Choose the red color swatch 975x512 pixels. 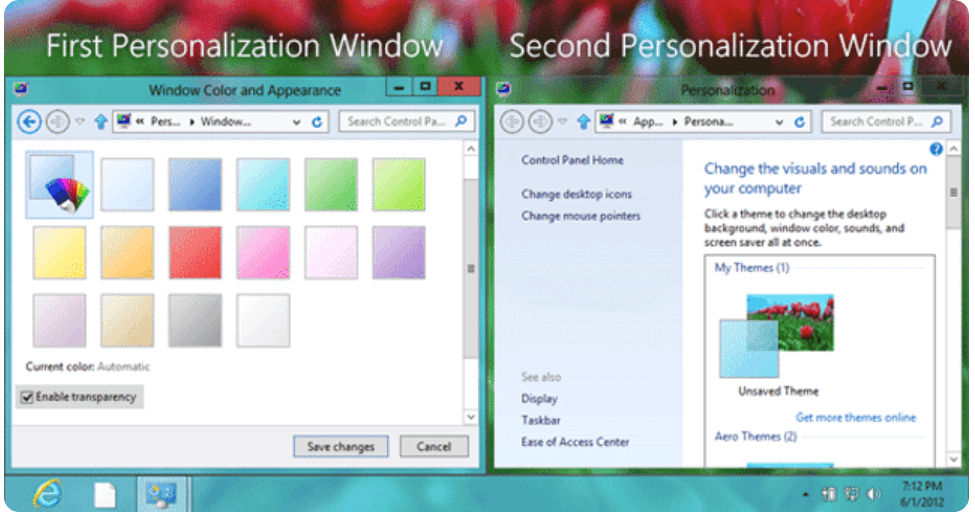[195, 252]
